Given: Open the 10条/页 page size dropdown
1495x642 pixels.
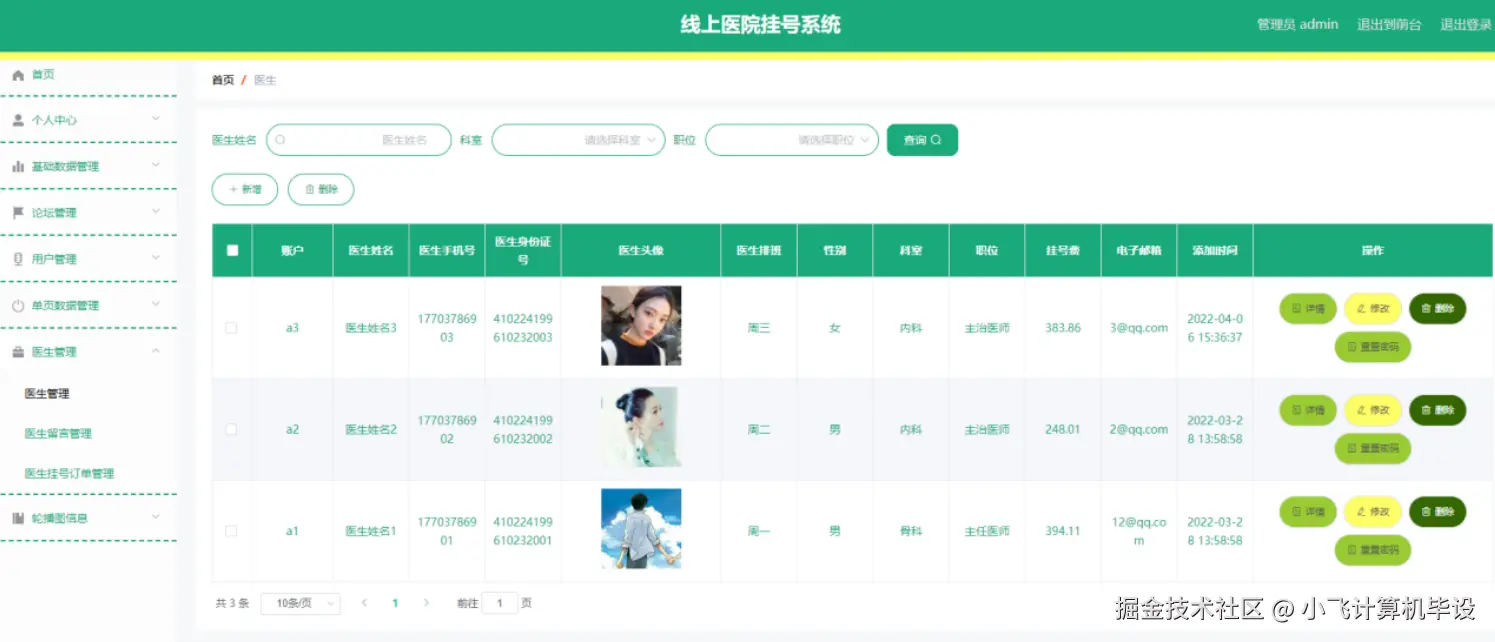Looking at the screenshot, I should coord(300,603).
